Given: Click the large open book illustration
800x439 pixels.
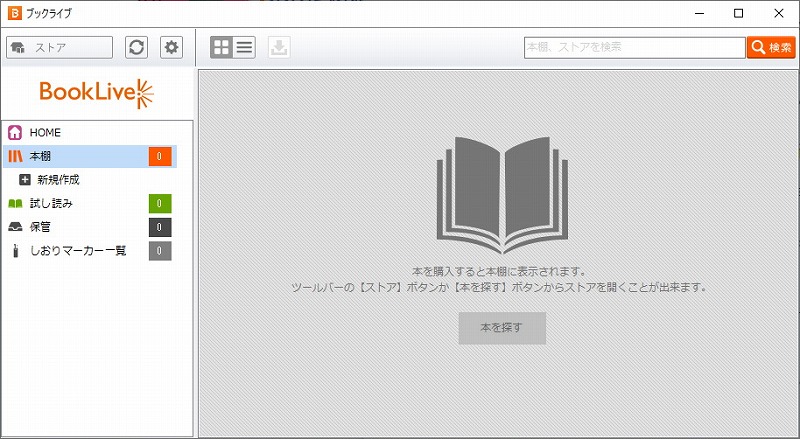Looking at the screenshot, I should pos(502,195).
